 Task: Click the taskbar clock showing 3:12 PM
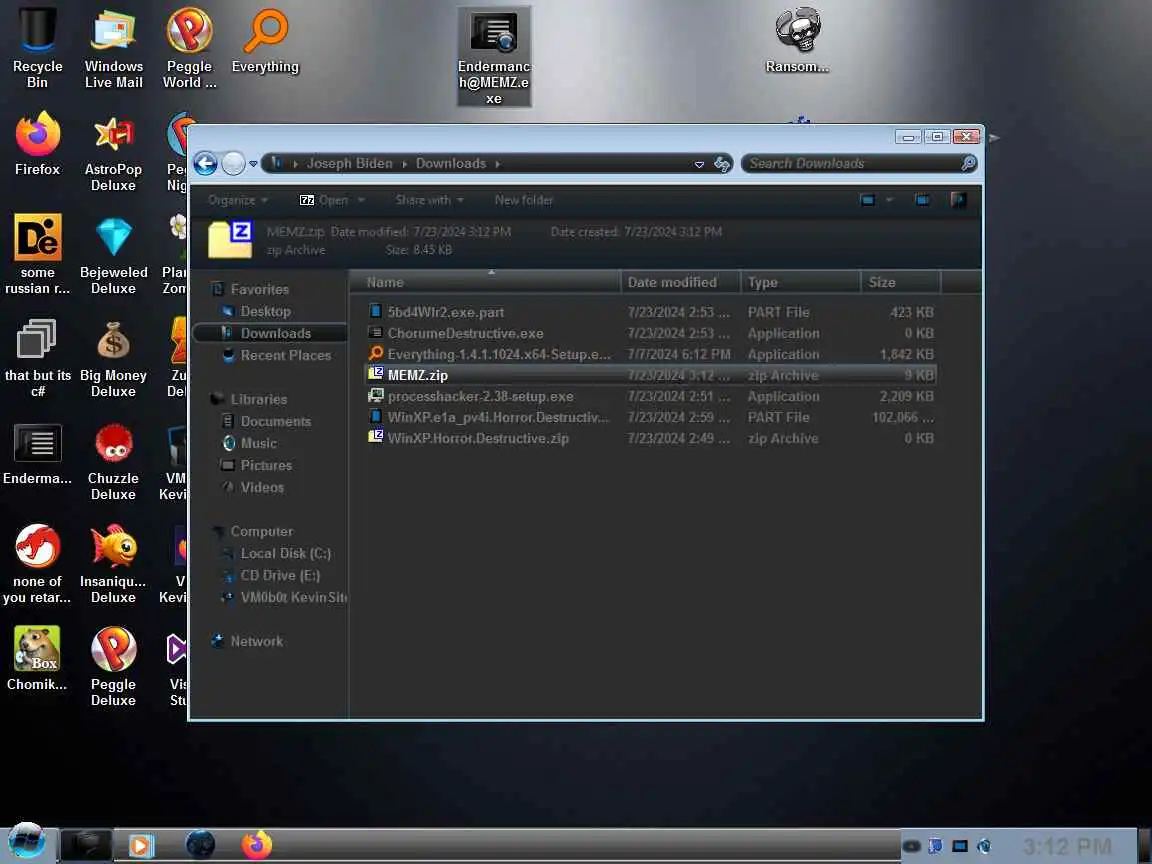(1067, 846)
